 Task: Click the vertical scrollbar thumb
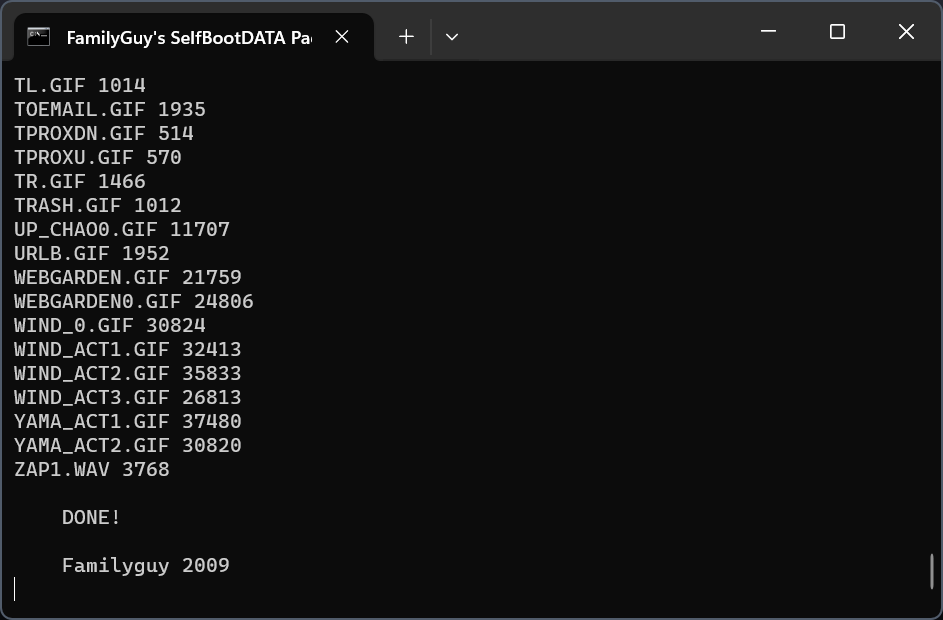pyautogui.click(x=932, y=571)
